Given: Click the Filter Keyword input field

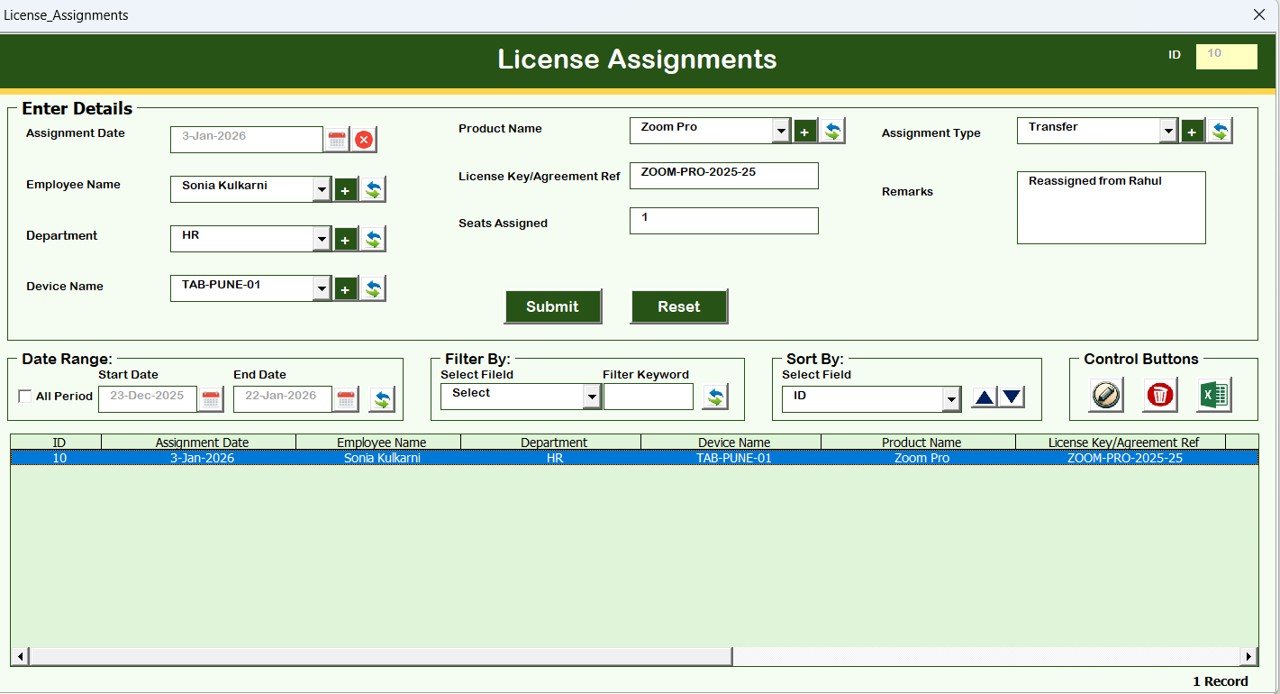Looking at the screenshot, I should [648, 397].
